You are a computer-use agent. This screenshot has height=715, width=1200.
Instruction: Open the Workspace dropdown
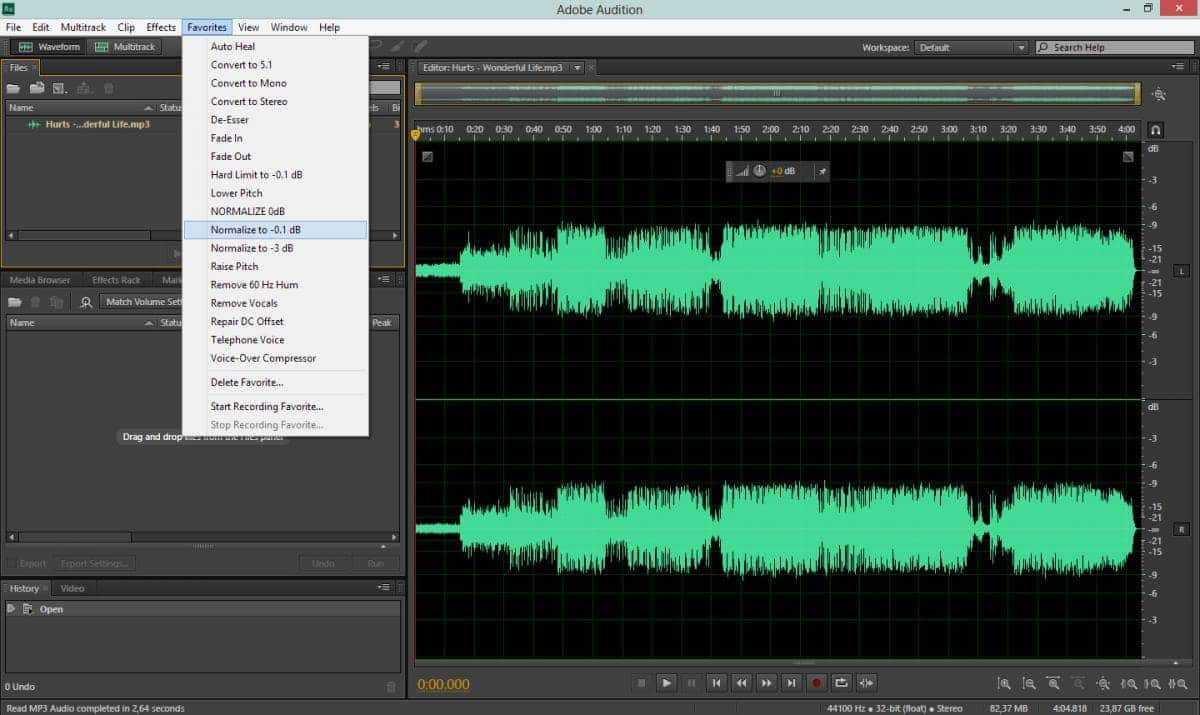pos(972,47)
